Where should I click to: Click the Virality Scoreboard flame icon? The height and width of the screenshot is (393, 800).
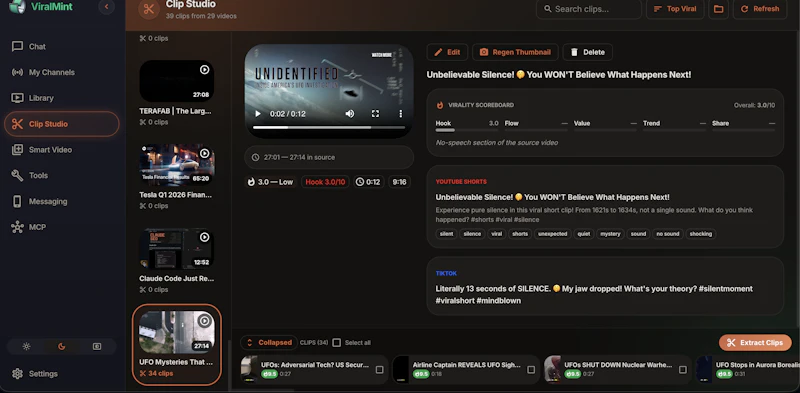[x=440, y=105]
